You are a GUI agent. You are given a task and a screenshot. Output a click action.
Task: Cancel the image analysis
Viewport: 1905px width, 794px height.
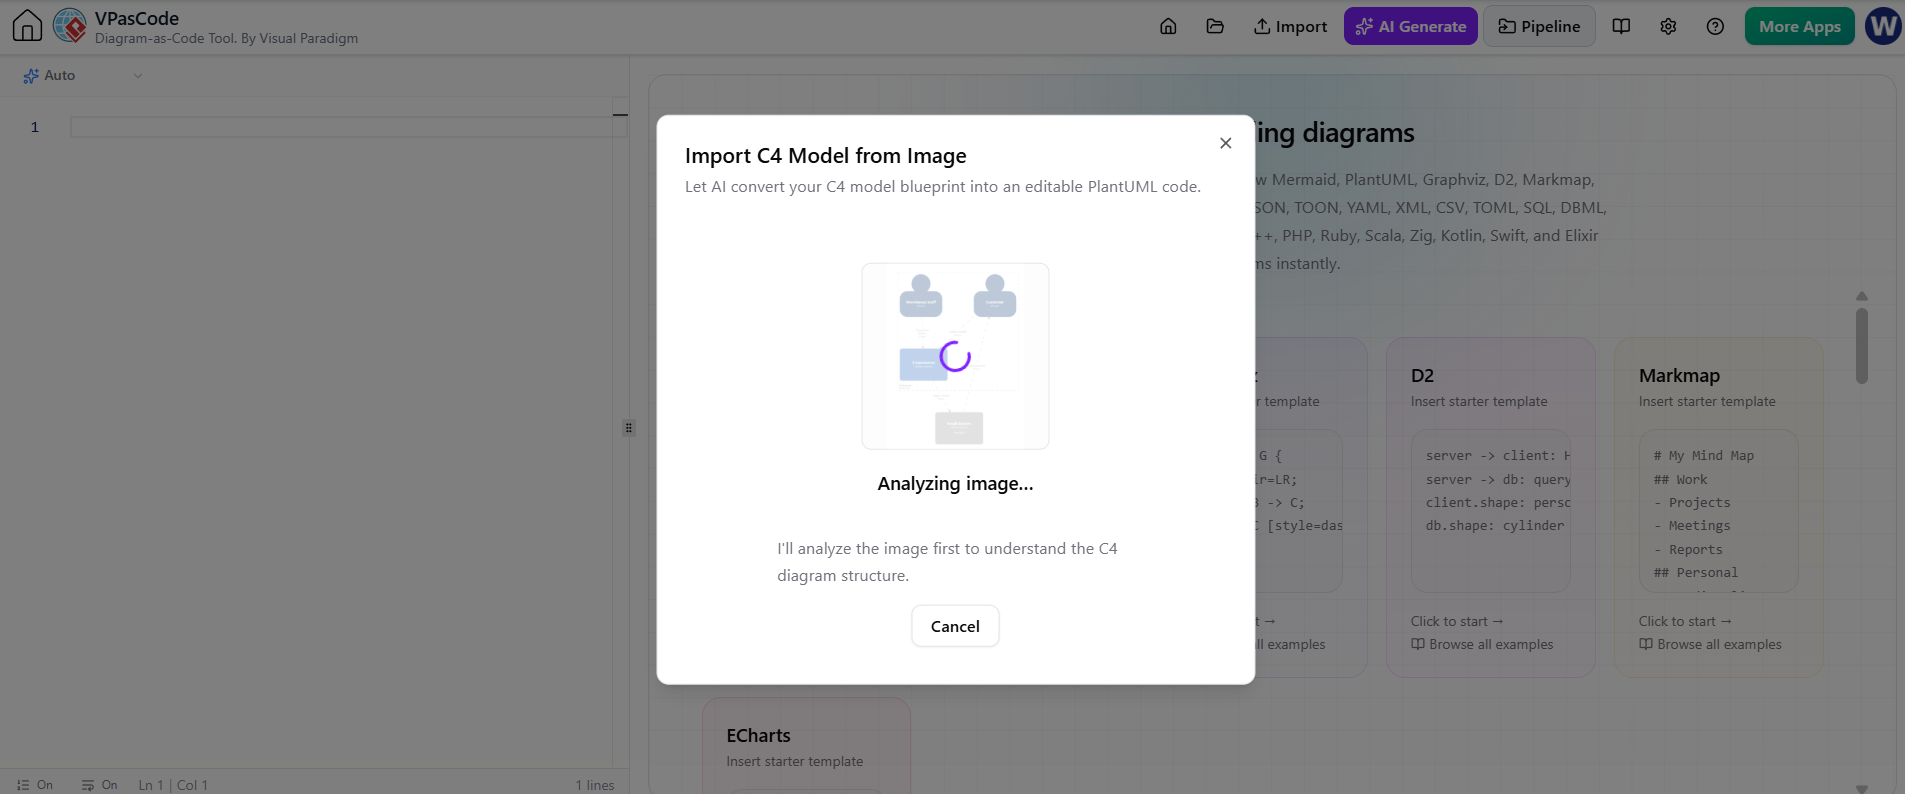[x=955, y=626]
